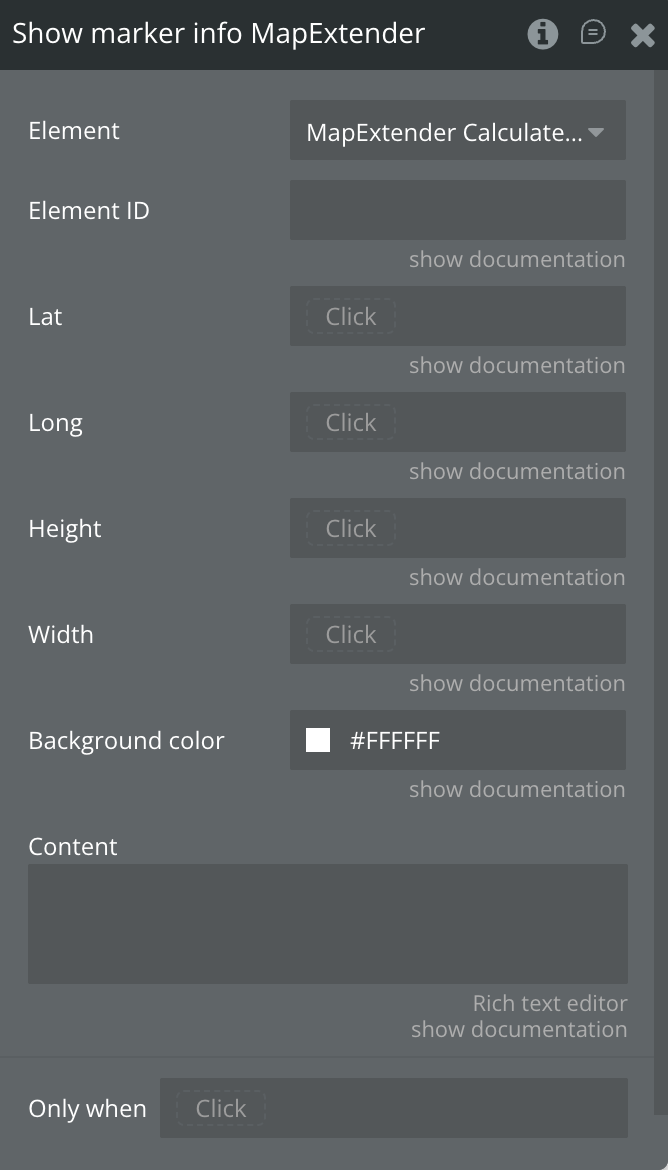Insert dynamic data for Lat

coord(351,317)
